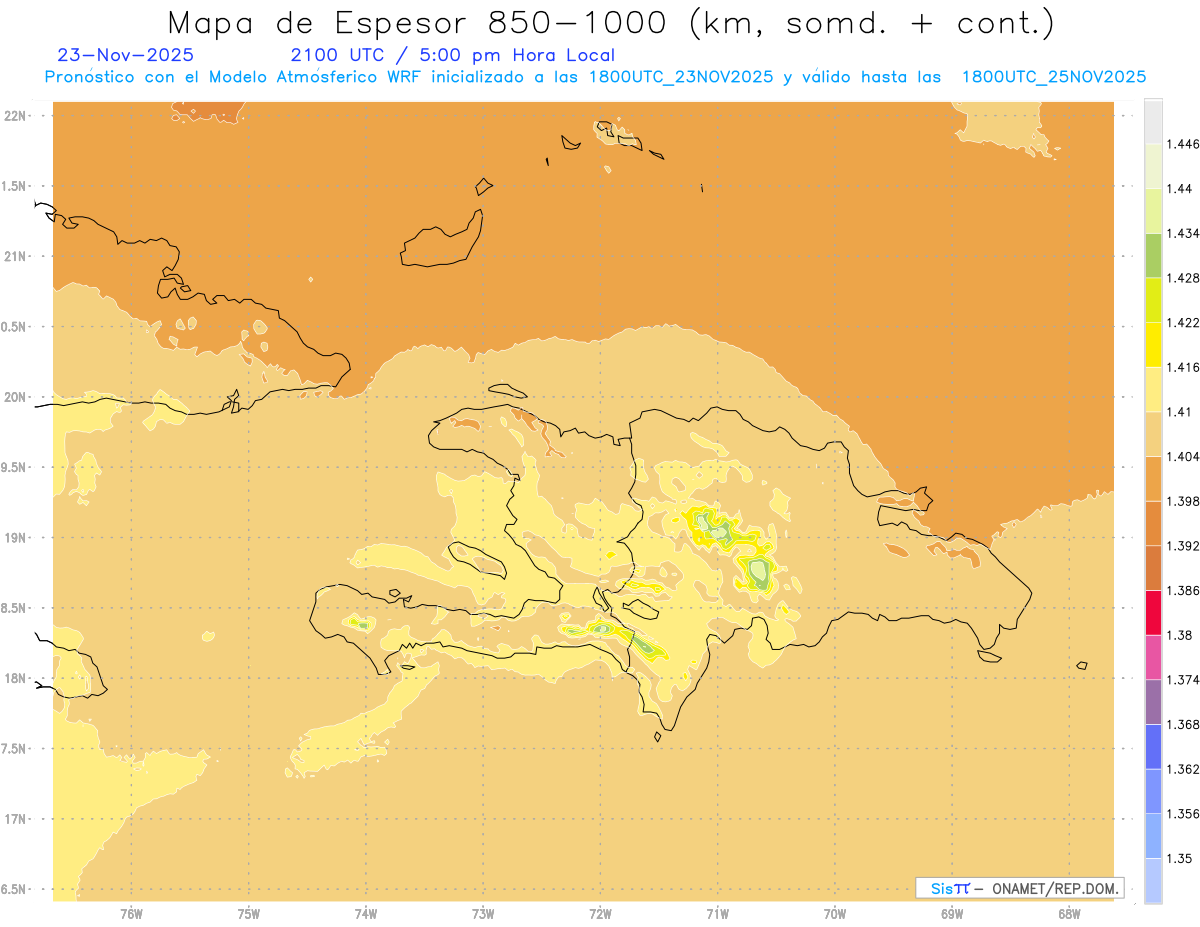This screenshot has width=1200, height=927.
Task: Click the legend value 1.422
Action: (1183, 322)
